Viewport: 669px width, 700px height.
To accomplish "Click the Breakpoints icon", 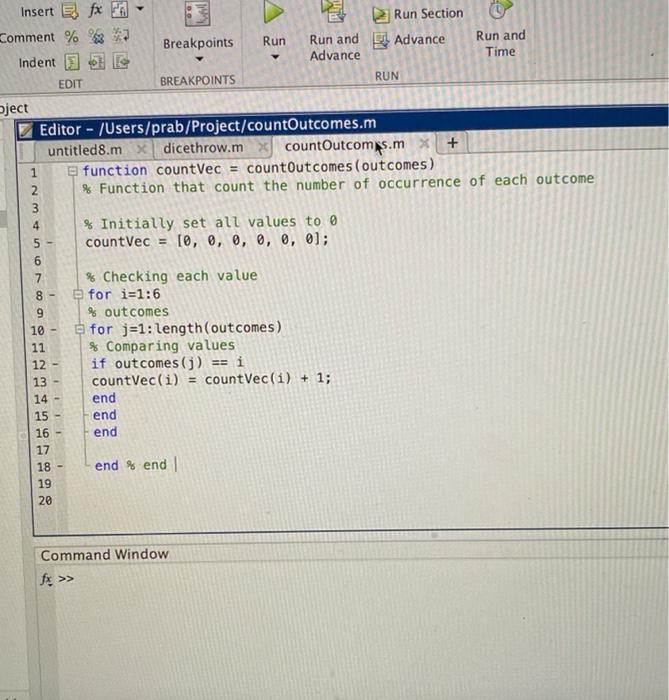I will click(198, 13).
